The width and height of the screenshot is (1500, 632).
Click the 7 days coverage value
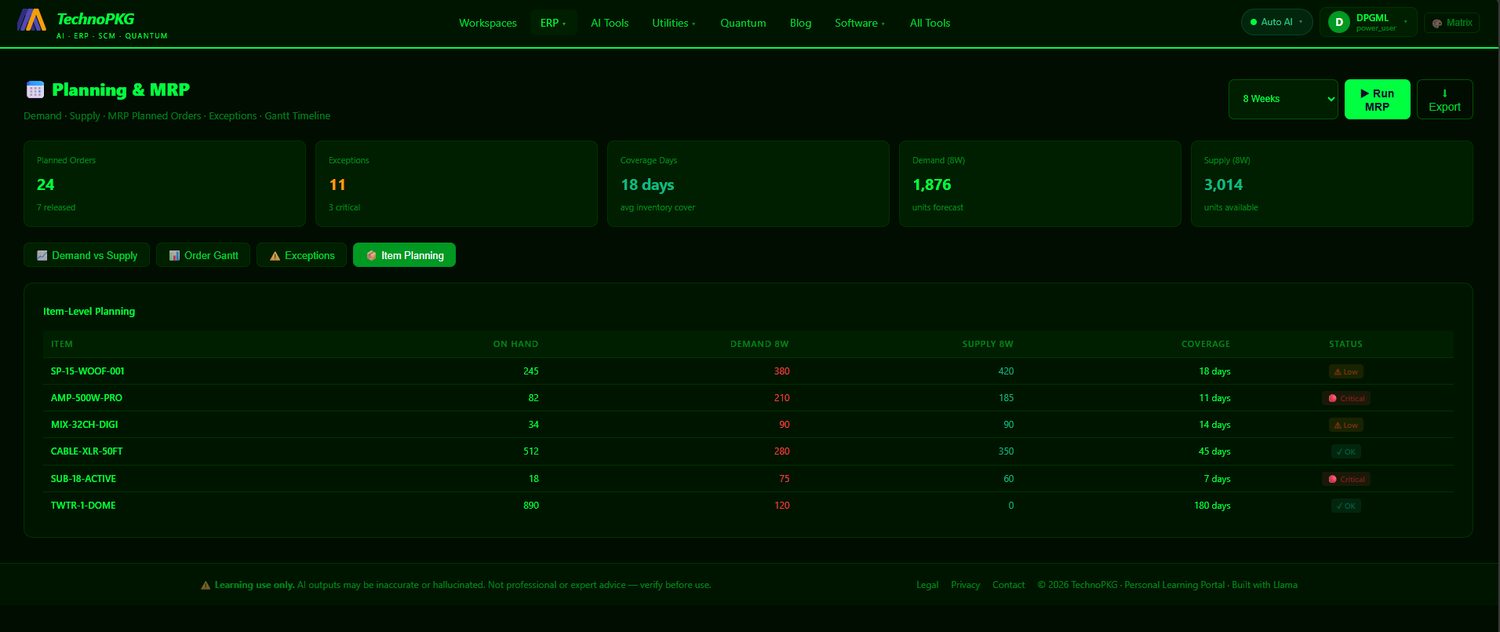pos(1215,479)
